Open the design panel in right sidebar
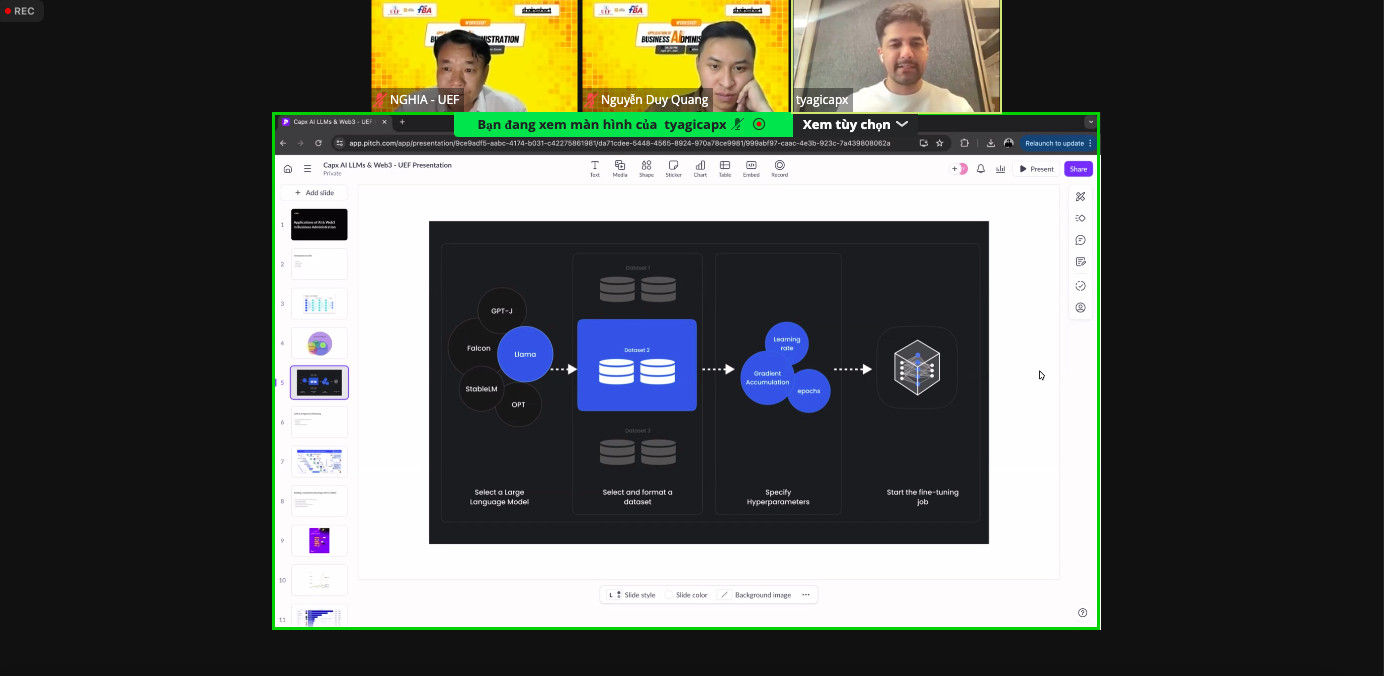The height and width of the screenshot is (676, 1384). tap(1080, 196)
